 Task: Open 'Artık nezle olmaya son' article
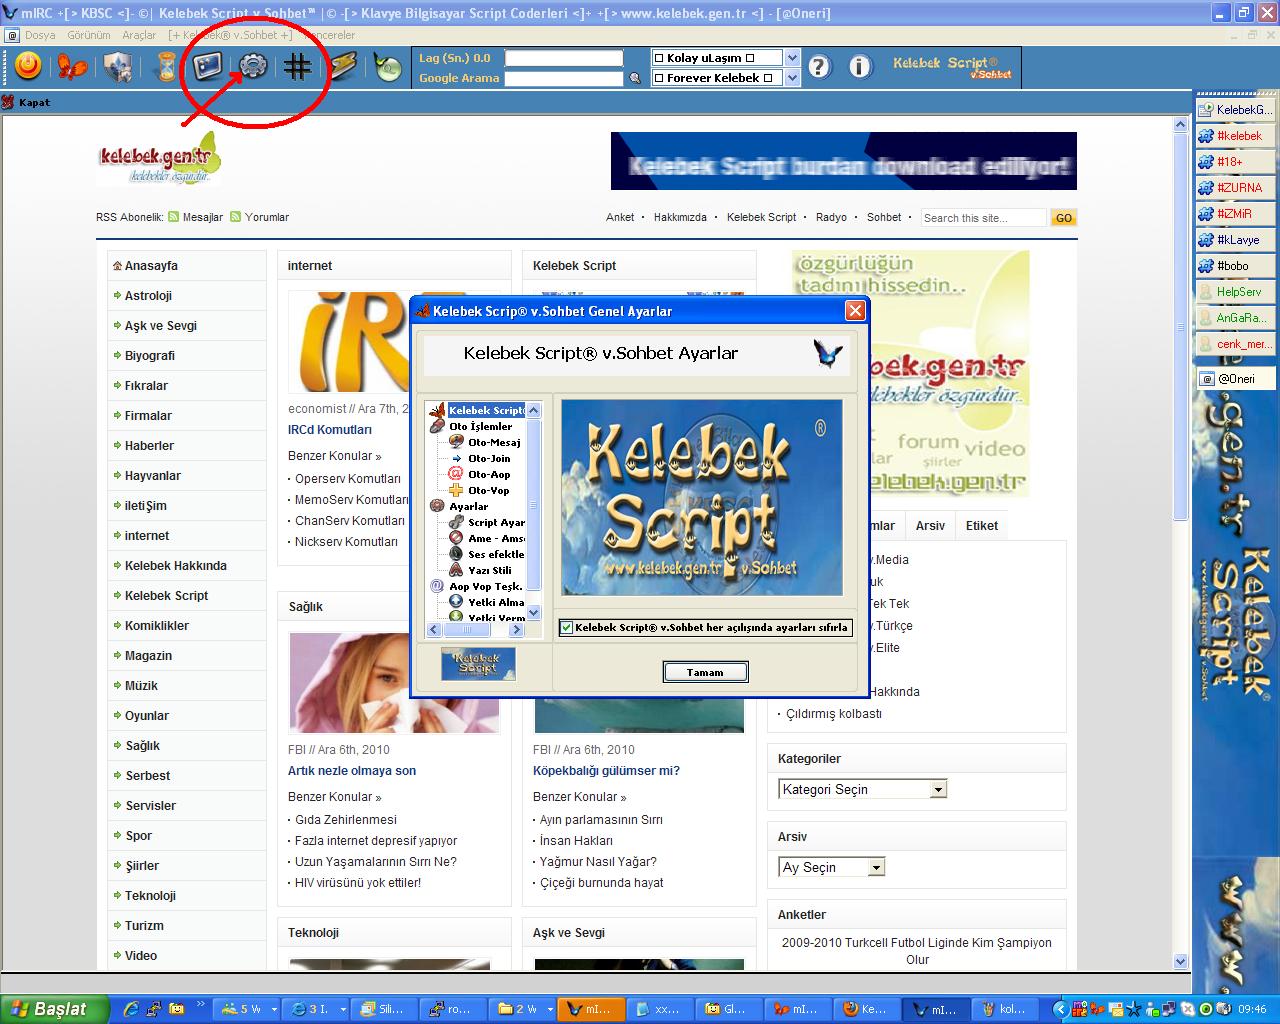coord(352,771)
